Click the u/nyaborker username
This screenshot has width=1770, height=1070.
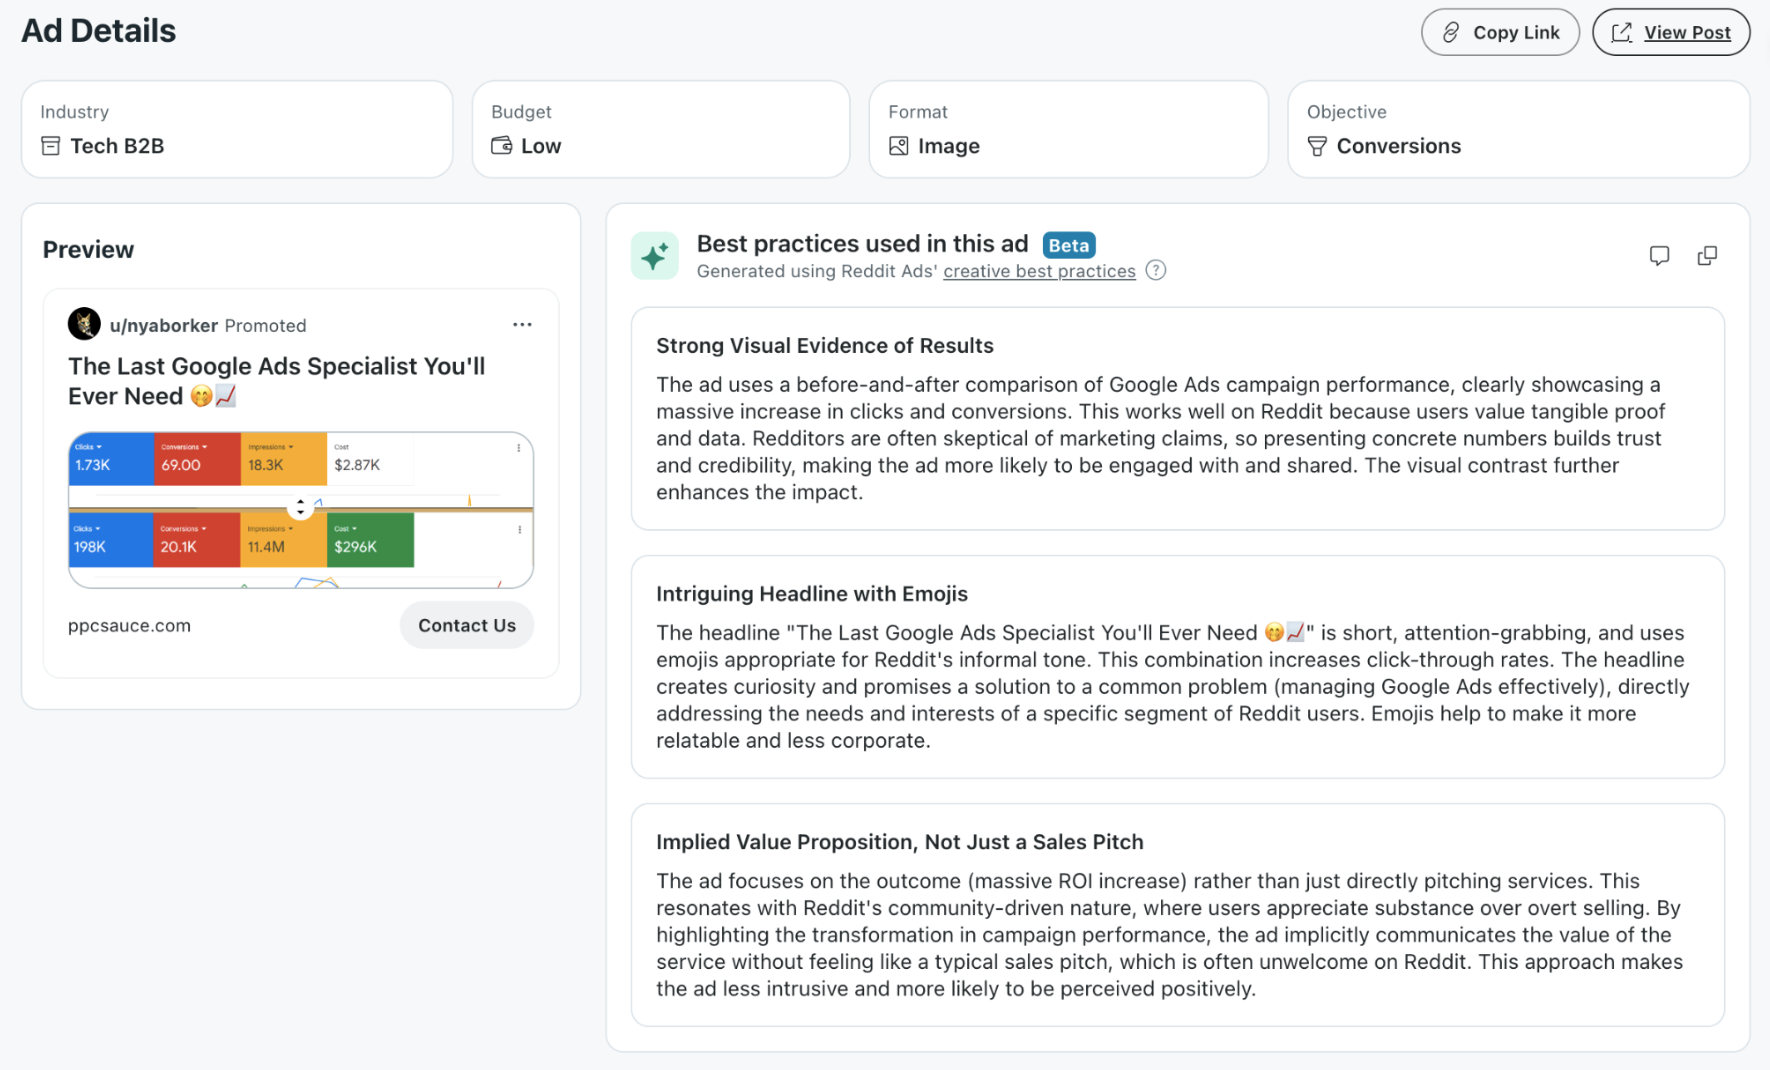[163, 326]
